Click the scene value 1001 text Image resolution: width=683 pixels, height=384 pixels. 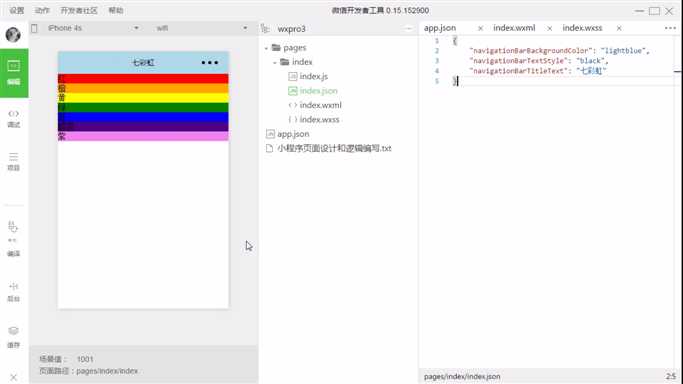pyautogui.click(x=85, y=359)
